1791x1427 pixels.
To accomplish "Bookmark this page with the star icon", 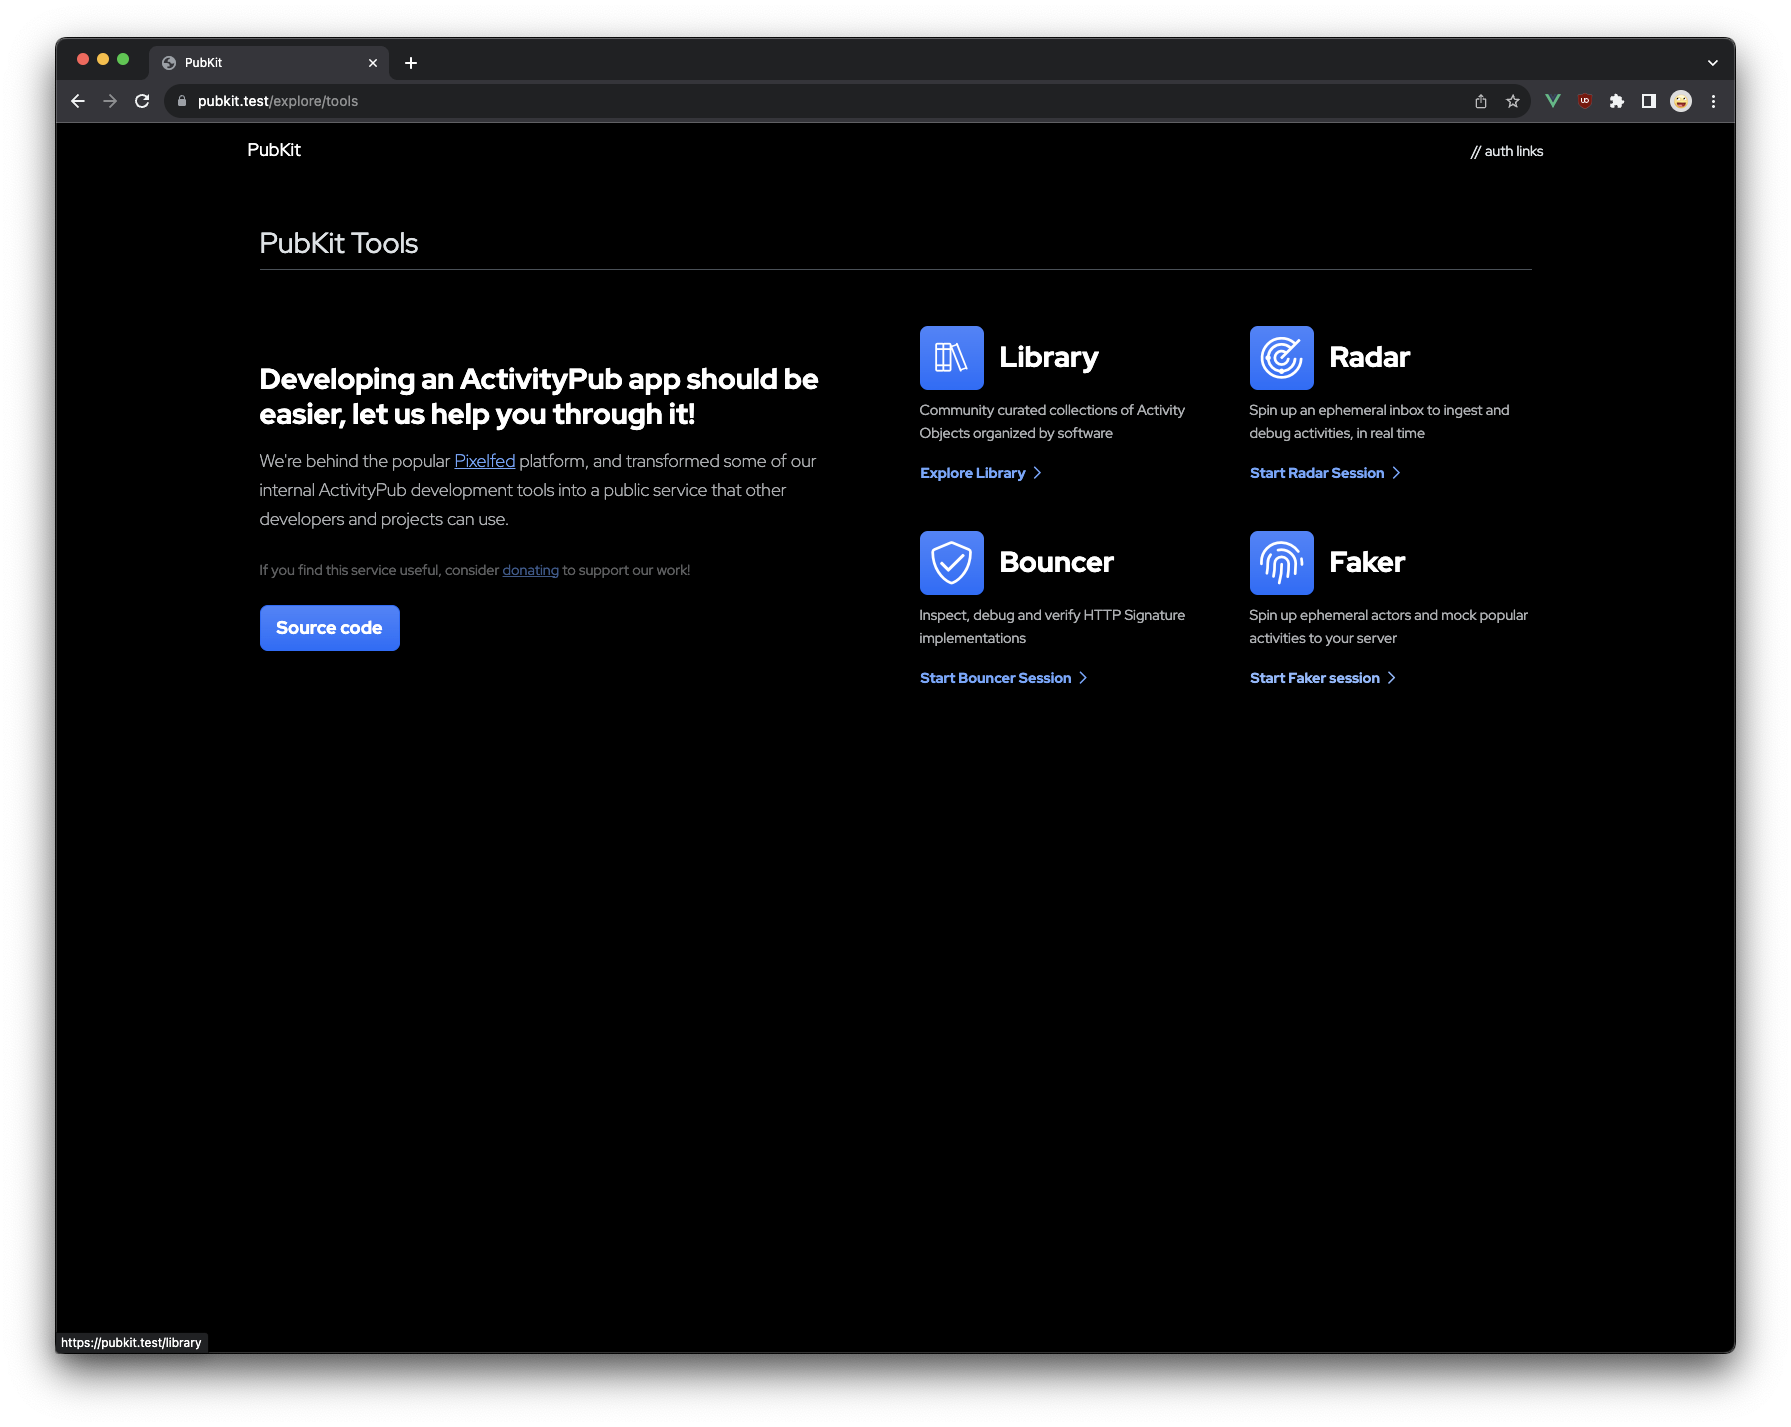I will tap(1513, 101).
